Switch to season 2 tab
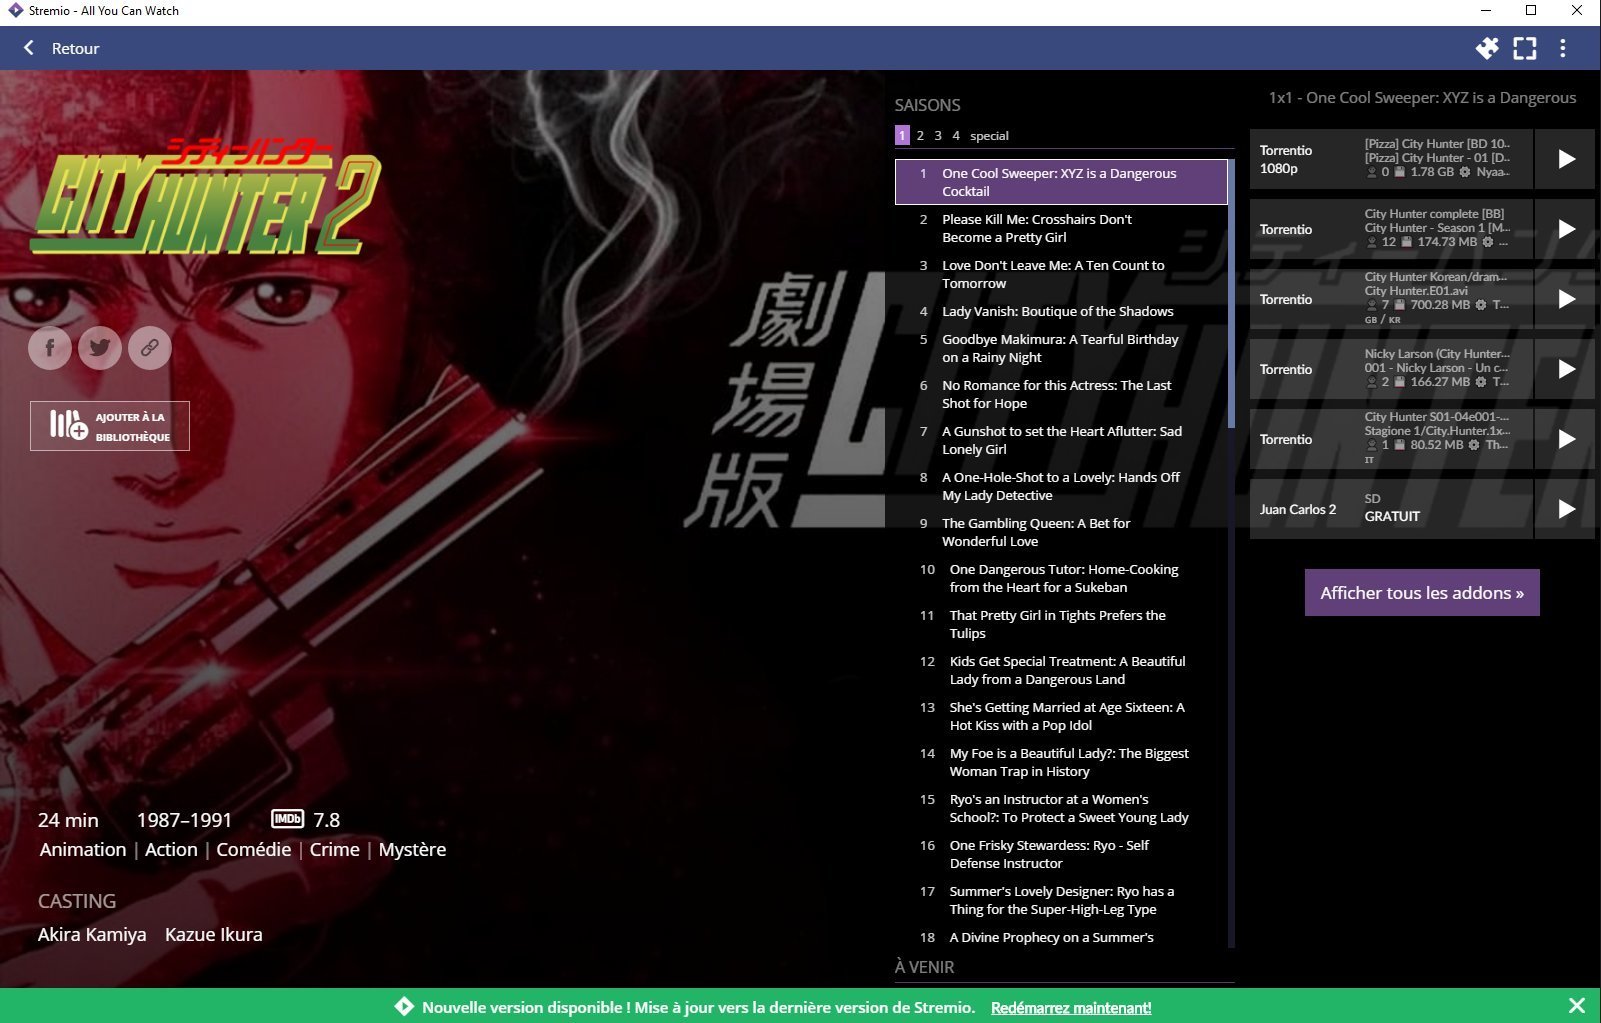Image resolution: width=1601 pixels, height=1023 pixels. [920, 135]
